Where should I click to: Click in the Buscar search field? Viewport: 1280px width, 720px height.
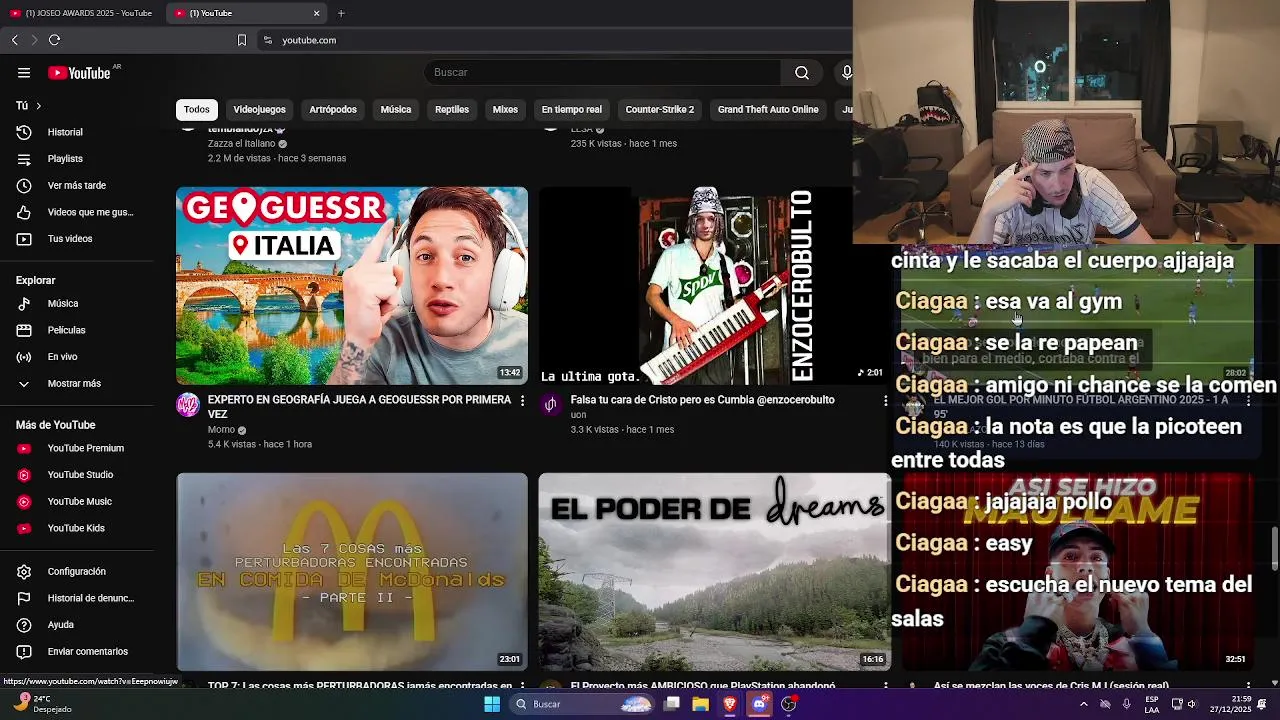click(x=603, y=72)
